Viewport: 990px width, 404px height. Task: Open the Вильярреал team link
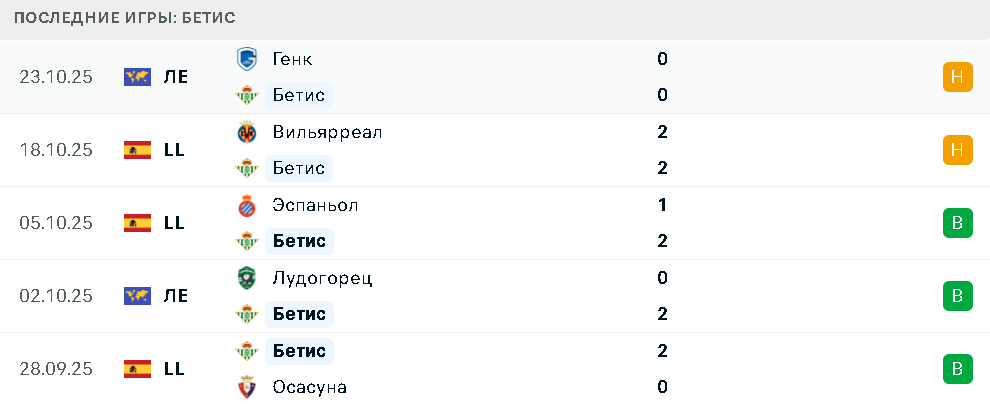(327, 132)
